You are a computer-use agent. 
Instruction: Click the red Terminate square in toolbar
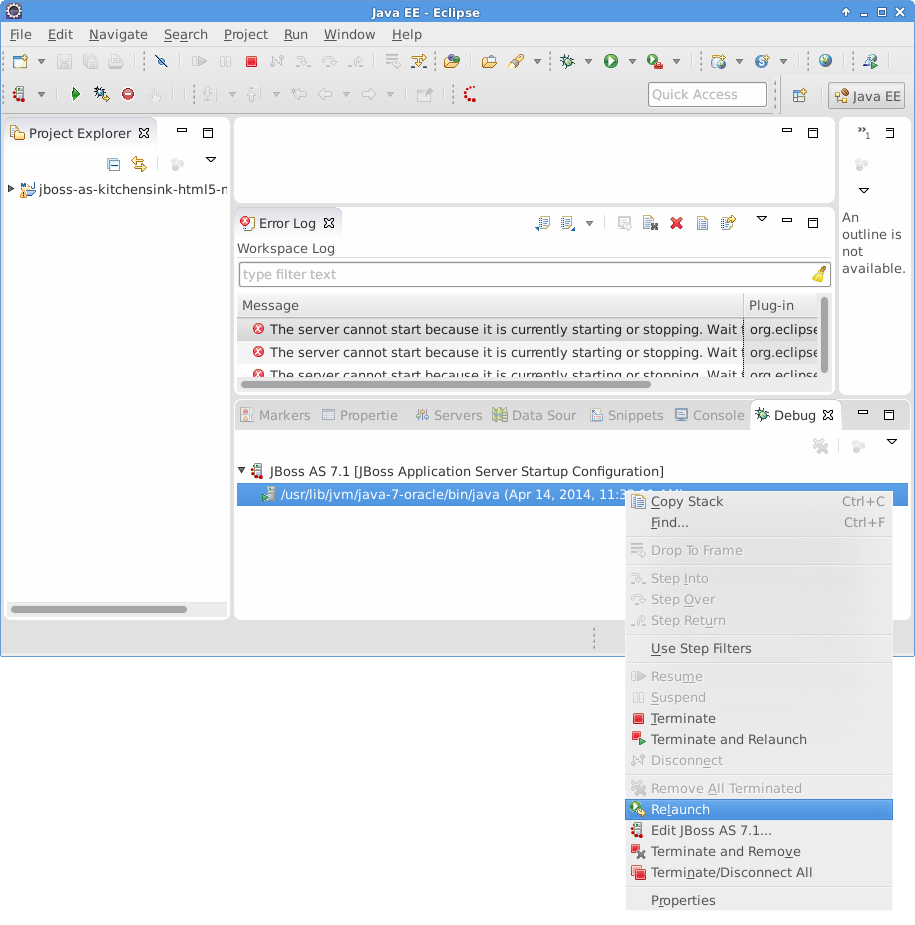tap(251, 61)
